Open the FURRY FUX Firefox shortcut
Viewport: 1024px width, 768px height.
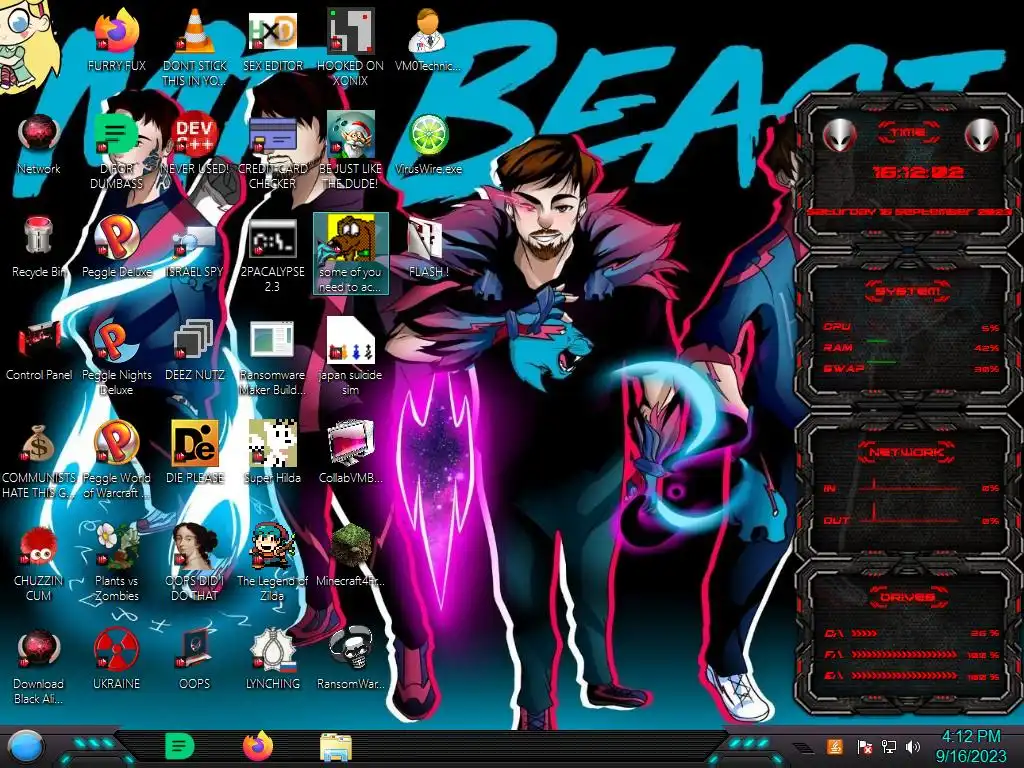pyautogui.click(x=116, y=40)
